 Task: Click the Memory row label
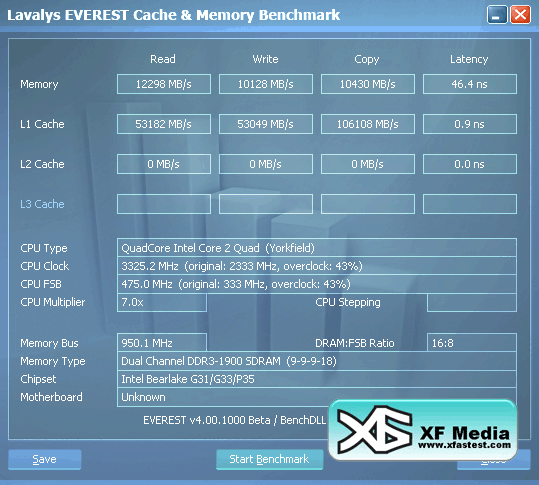[39, 84]
